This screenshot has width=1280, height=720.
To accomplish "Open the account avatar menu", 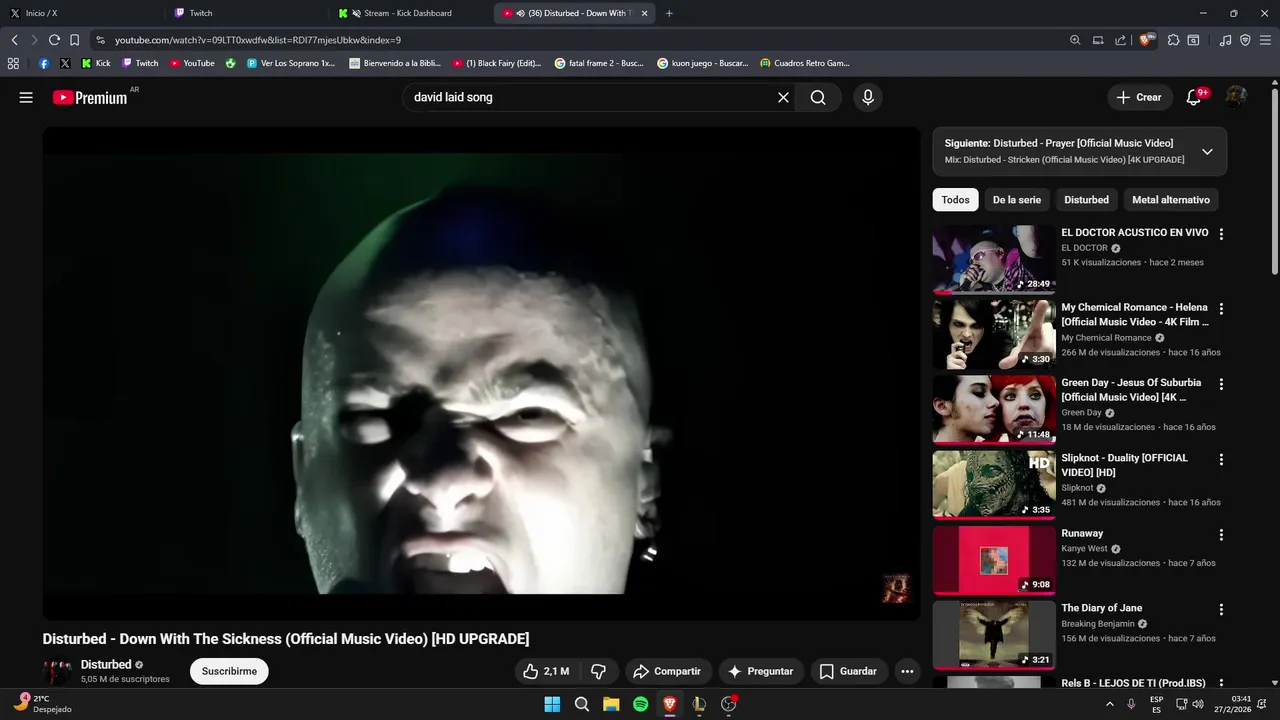I will tap(1236, 97).
